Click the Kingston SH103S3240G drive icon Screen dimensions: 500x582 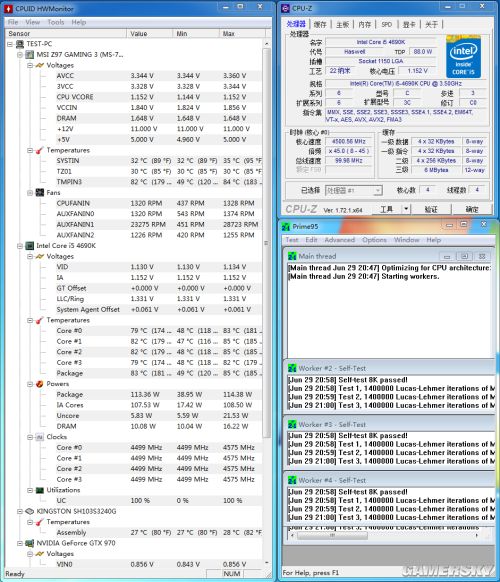(30, 511)
